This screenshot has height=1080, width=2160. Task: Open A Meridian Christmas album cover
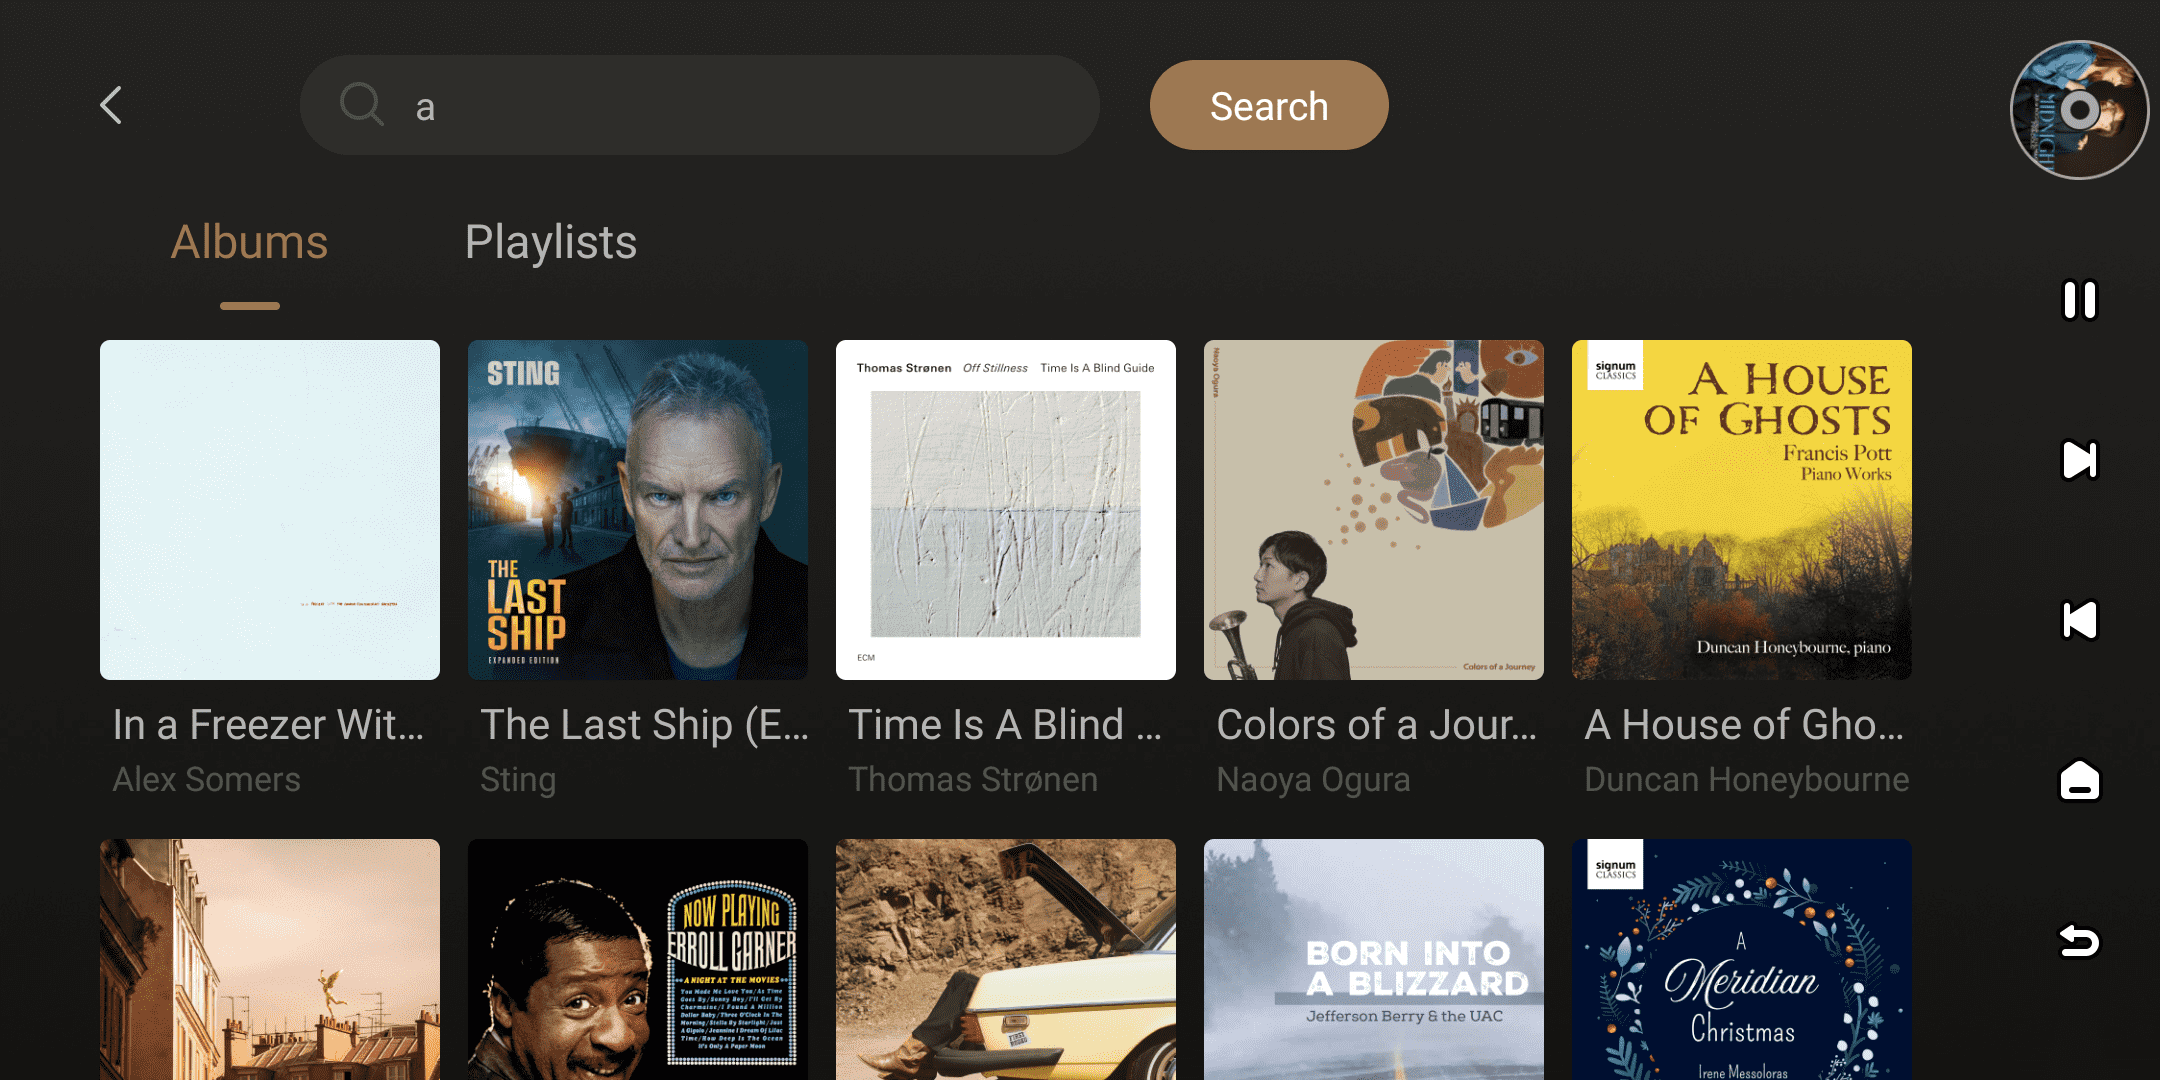[1742, 960]
